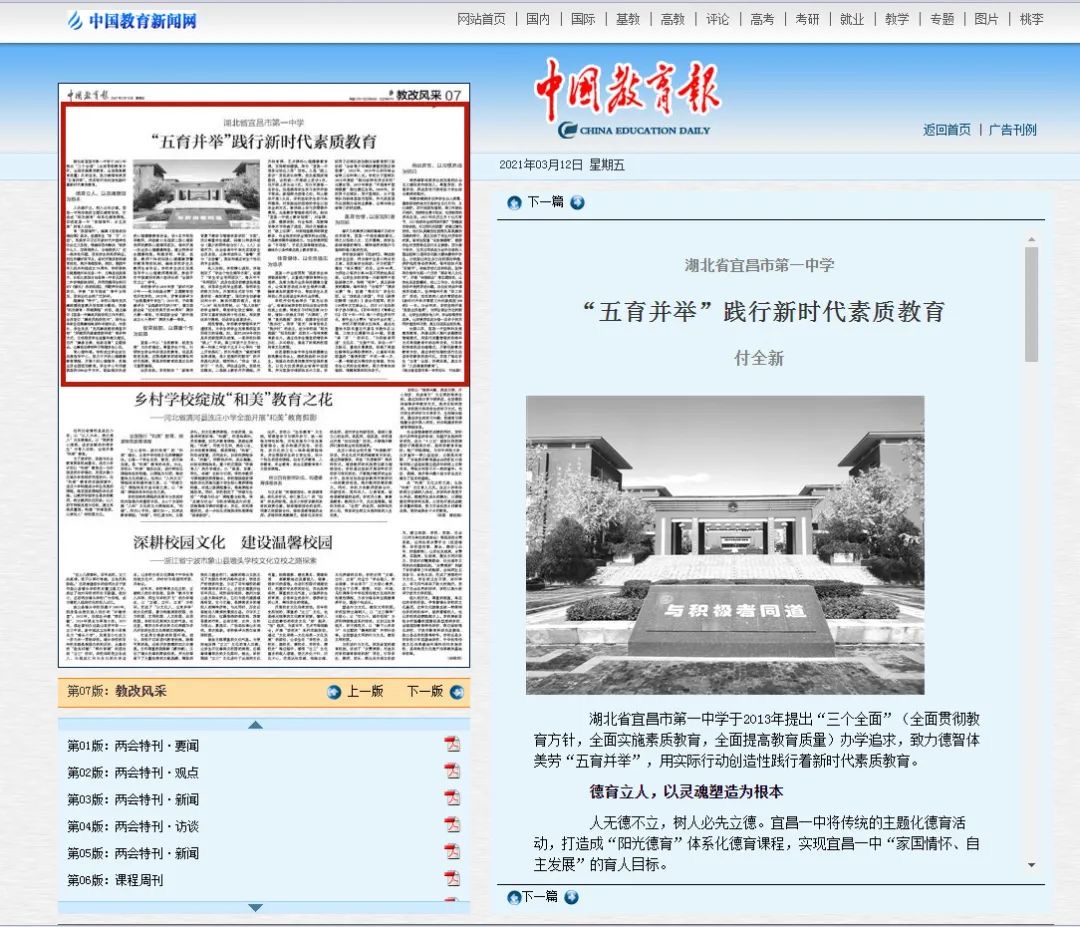The image size is (1080, 927).
Task: Go to next page via 下一版 text
Action: pyautogui.click(x=425, y=691)
